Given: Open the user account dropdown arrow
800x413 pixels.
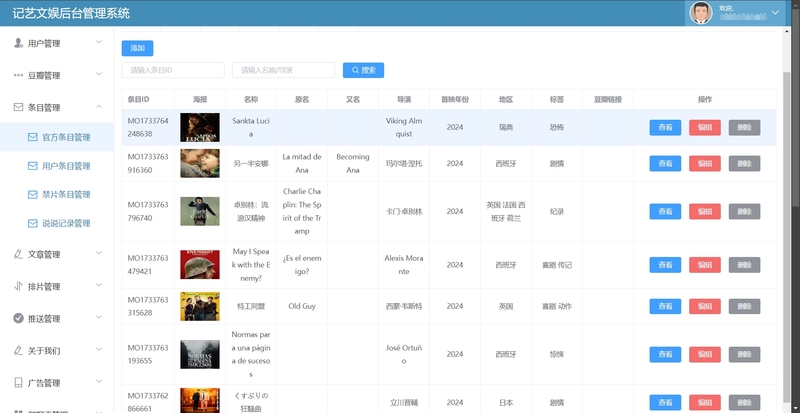Looking at the screenshot, I should coord(776,13).
